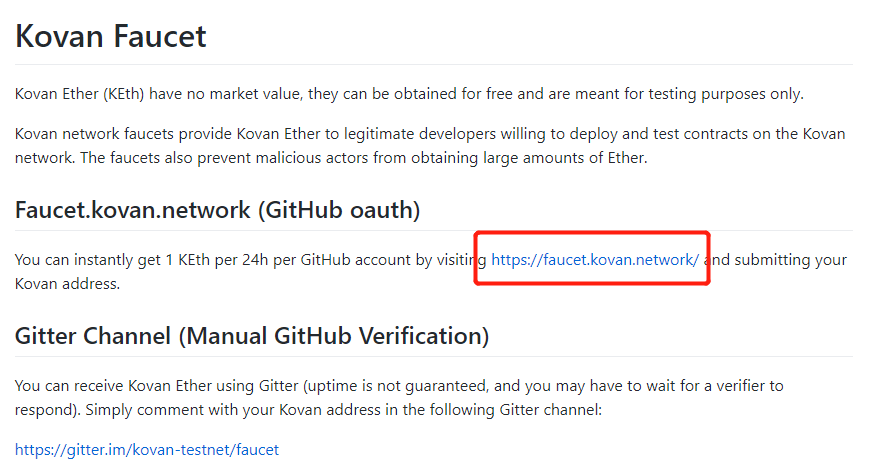Click the text "Kovan address." below the faucet link
The height and width of the screenshot is (471, 882).
pos(67,284)
